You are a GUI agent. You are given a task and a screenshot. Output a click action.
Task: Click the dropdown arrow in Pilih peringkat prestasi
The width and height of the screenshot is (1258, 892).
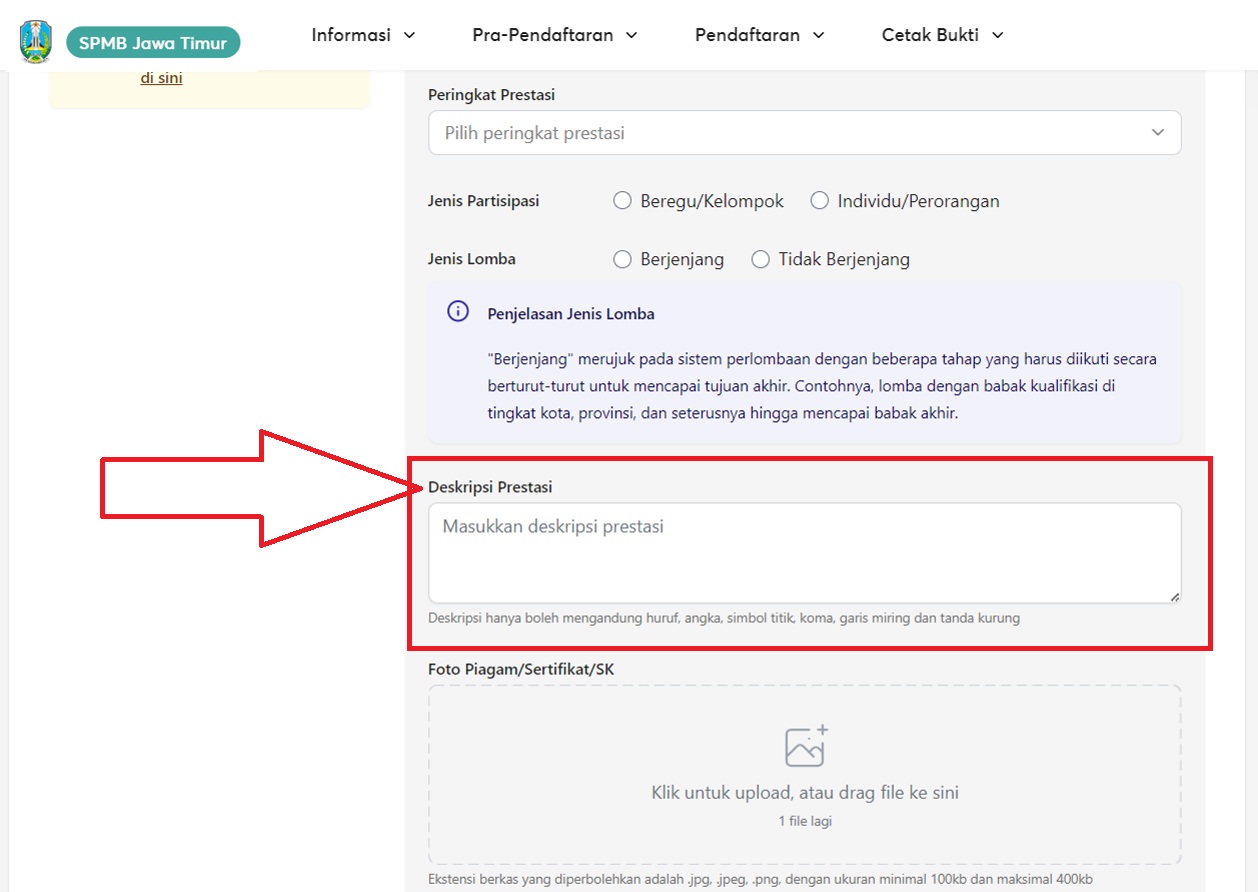tap(1158, 133)
